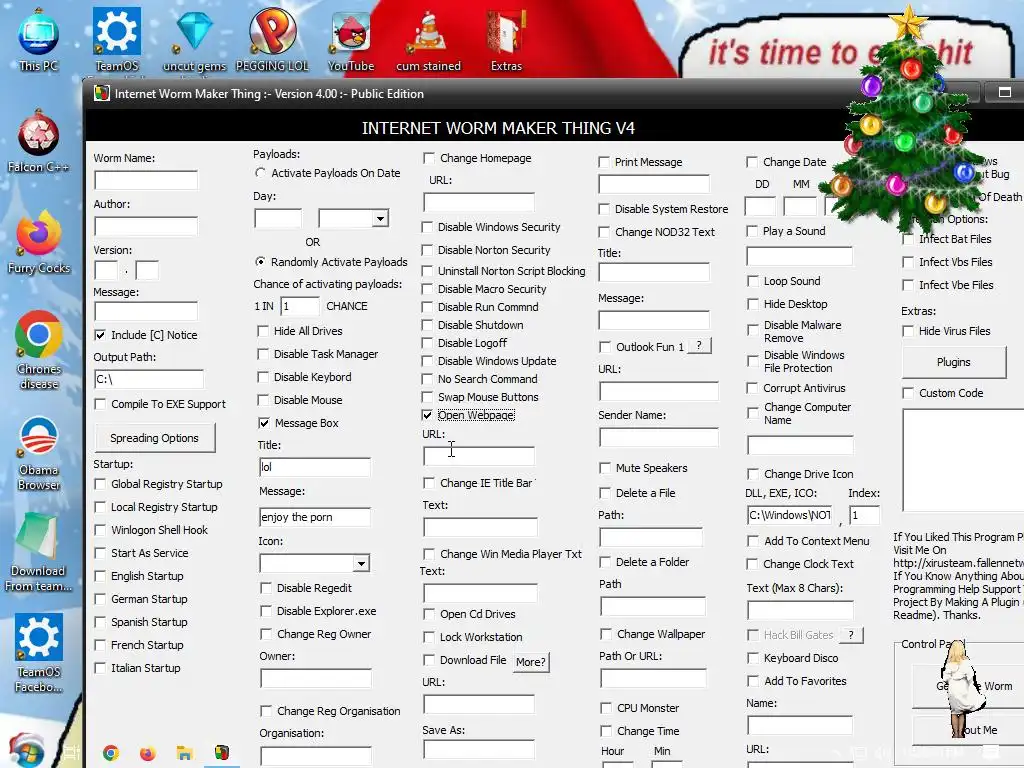Click the Plugins button

[953, 362]
